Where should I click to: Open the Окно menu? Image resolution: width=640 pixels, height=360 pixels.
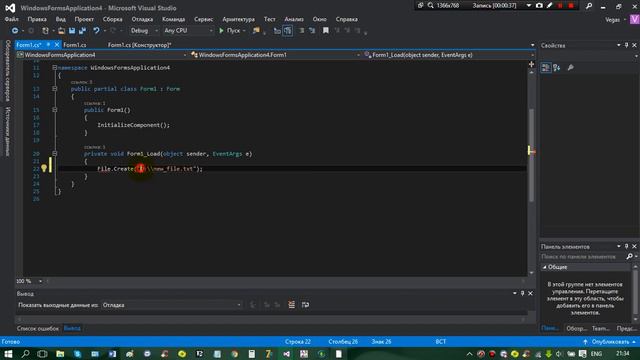coord(320,19)
